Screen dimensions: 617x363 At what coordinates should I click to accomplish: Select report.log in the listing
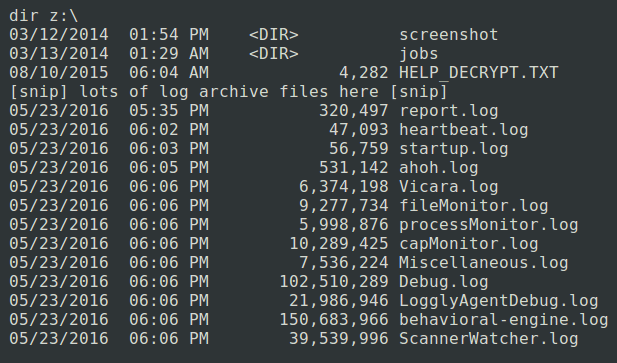pyautogui.click(x=449, y=111)
